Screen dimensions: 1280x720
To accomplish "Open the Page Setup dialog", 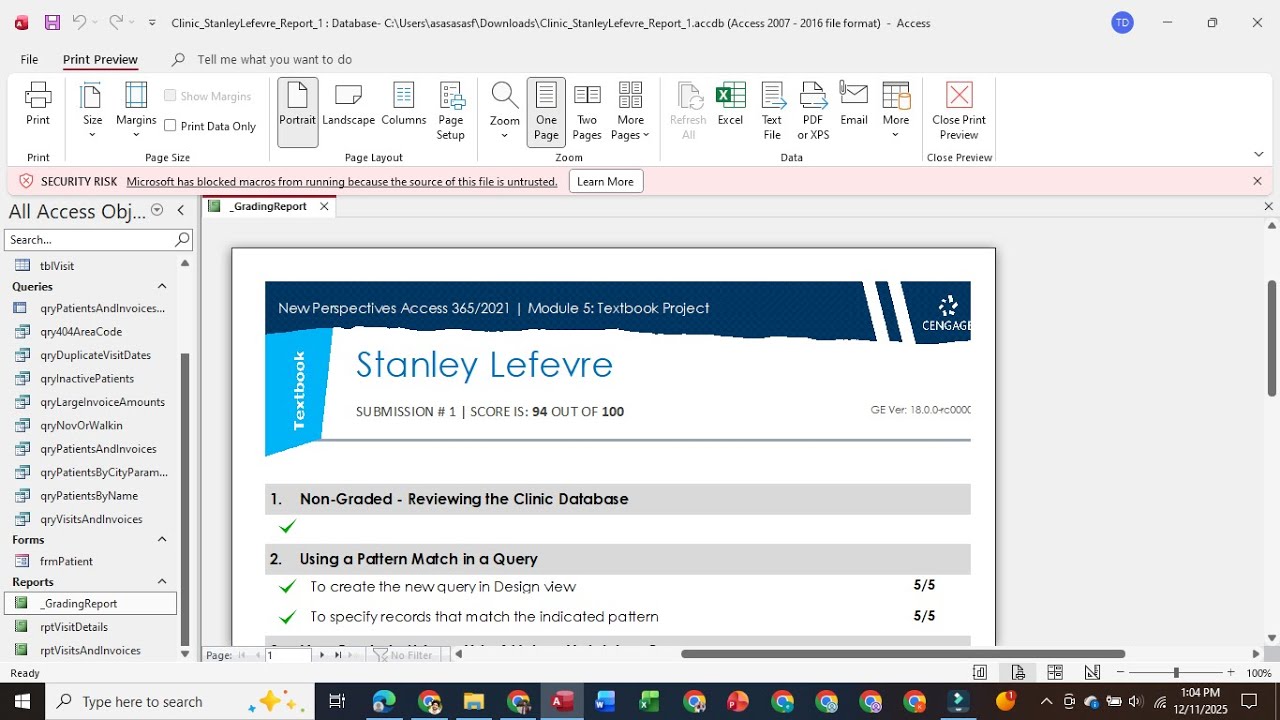I will click(451, 110).
